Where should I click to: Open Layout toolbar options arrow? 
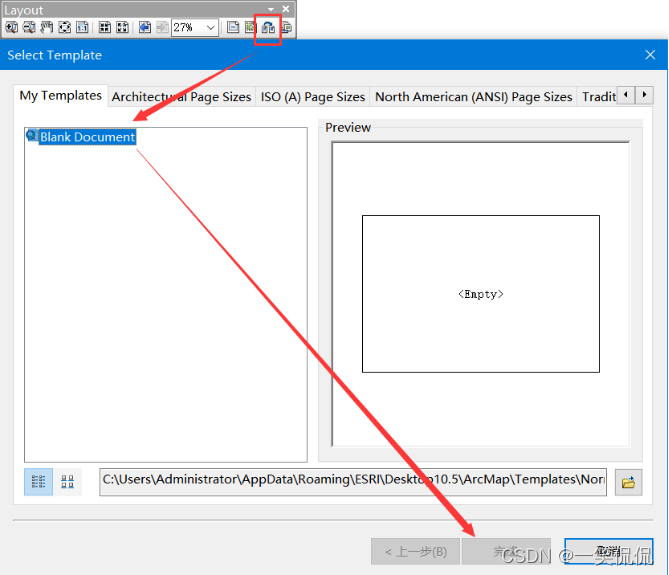271,9
